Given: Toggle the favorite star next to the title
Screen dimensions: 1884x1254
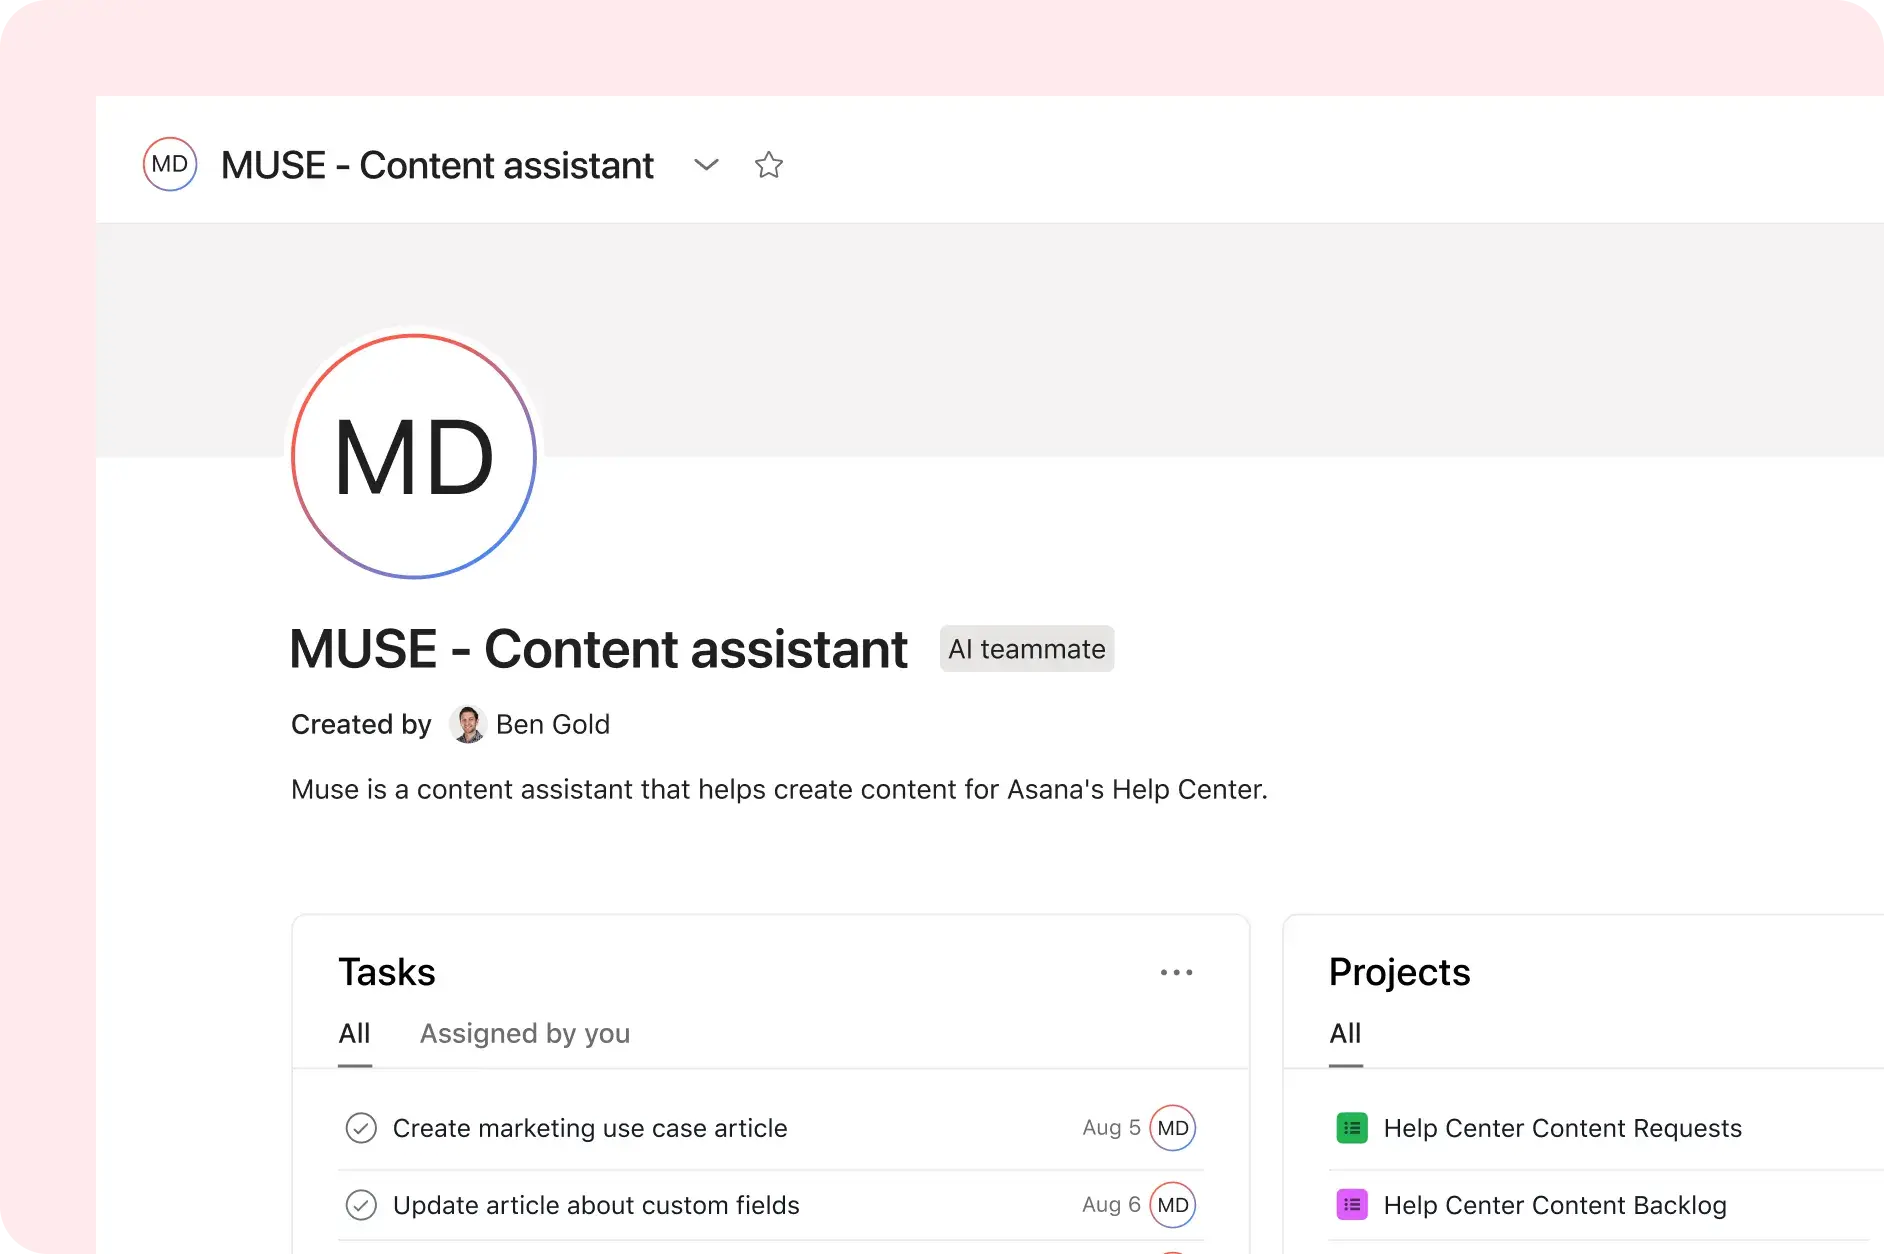Looking at the screenshot, I should pyautogui.click(x=768, y=165).
